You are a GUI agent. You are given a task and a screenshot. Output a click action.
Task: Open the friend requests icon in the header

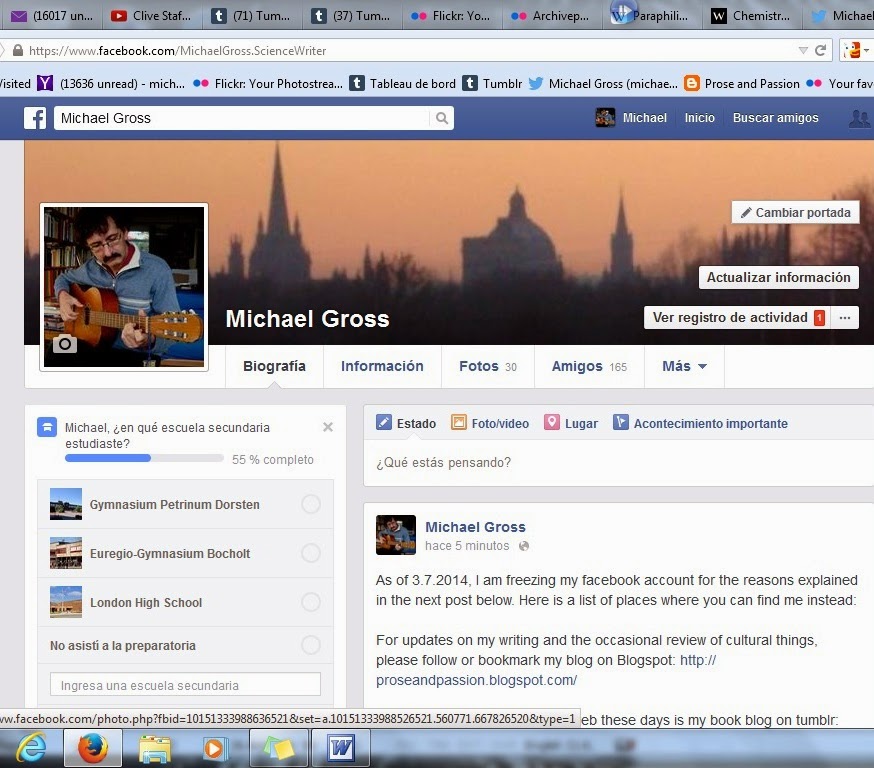(x=860, y=118)
